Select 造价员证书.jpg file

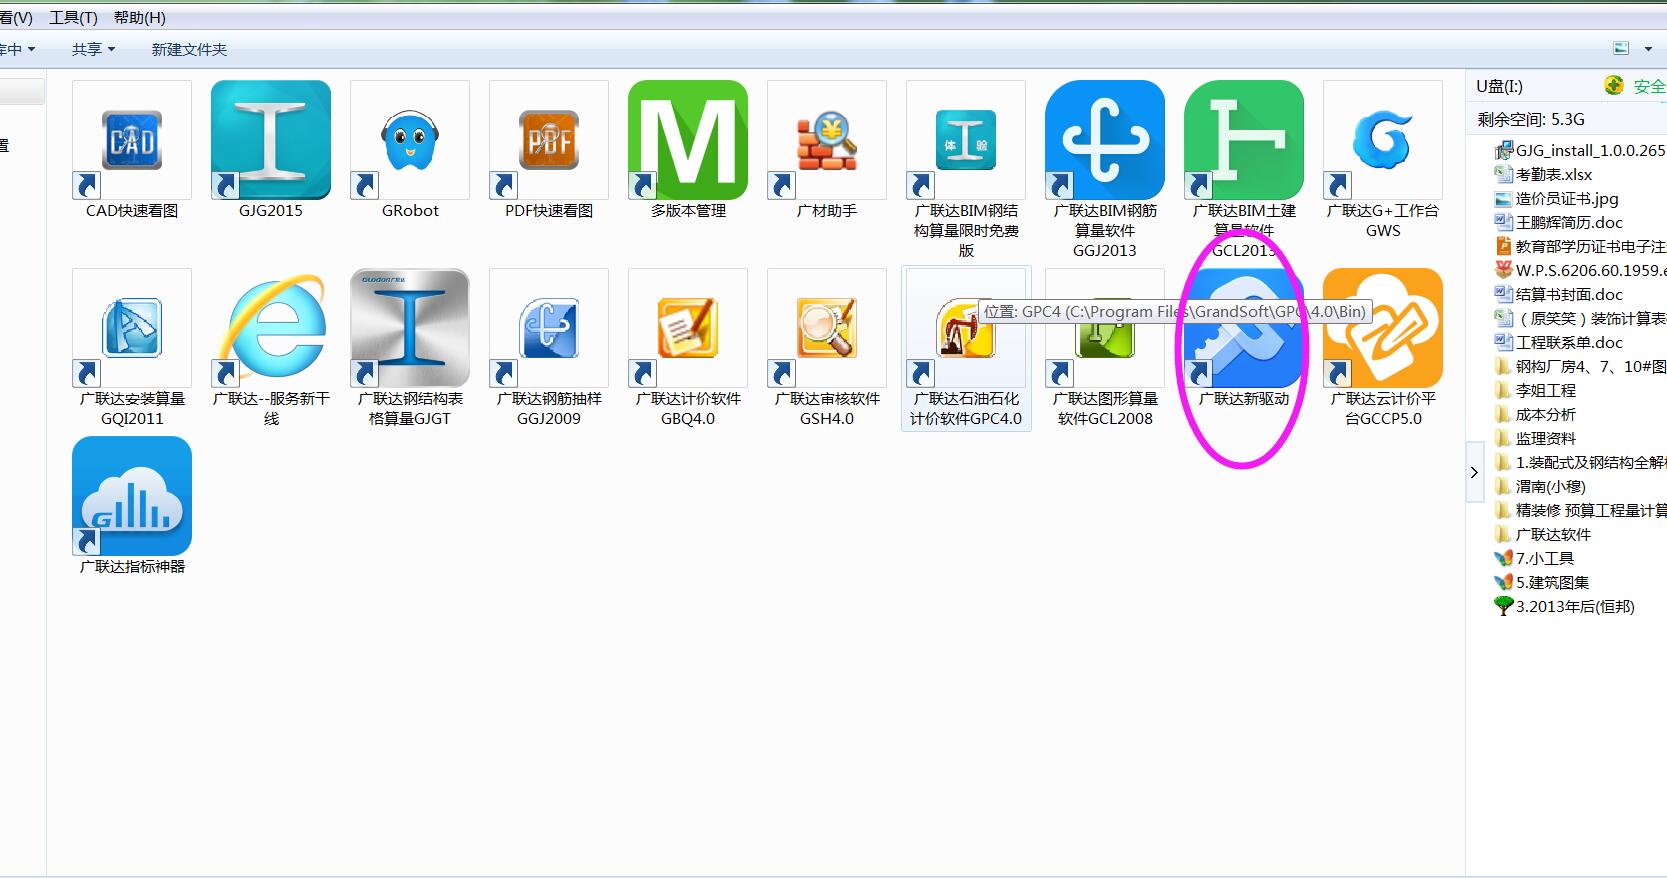1556,198
